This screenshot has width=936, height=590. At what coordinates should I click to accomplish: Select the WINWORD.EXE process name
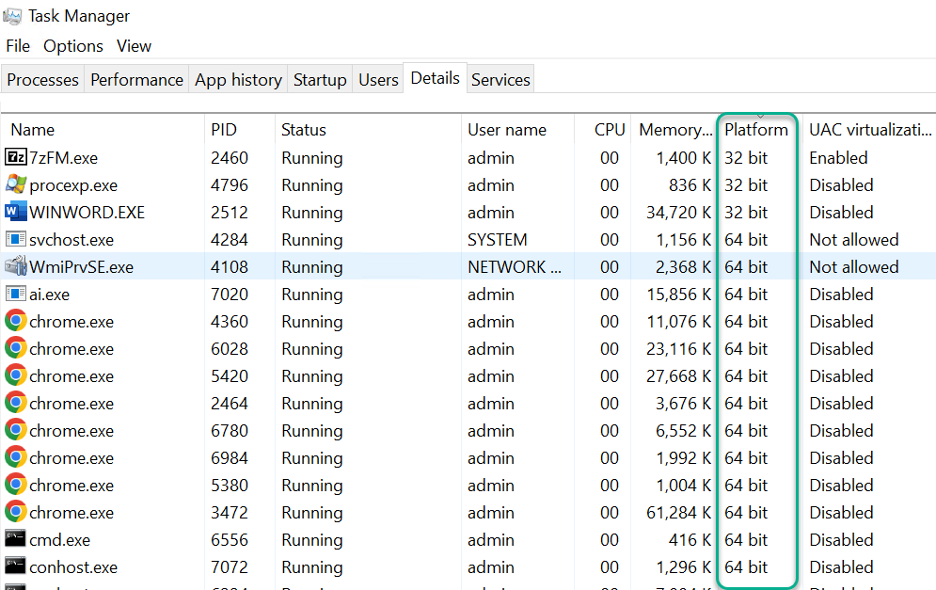pos(87,213)
